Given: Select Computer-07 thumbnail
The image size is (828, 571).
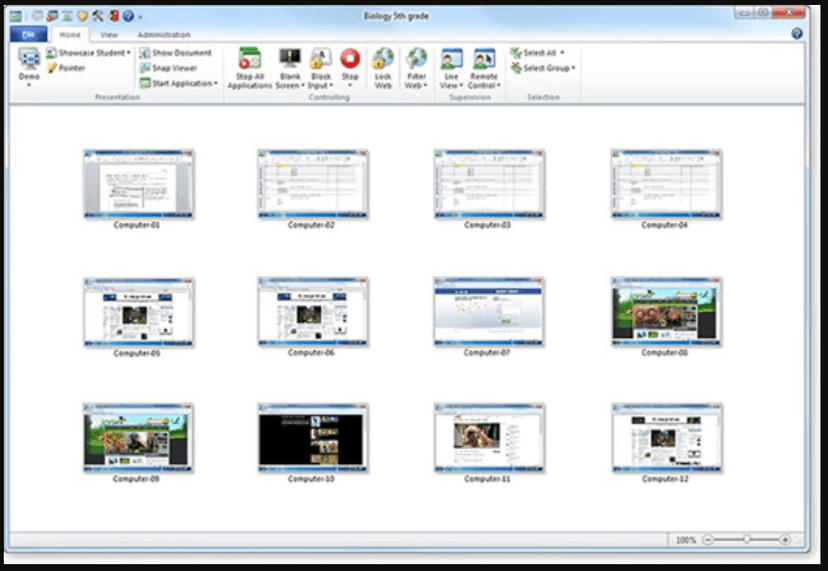Looking at the screenshot, I should click(x=489, y=312).
